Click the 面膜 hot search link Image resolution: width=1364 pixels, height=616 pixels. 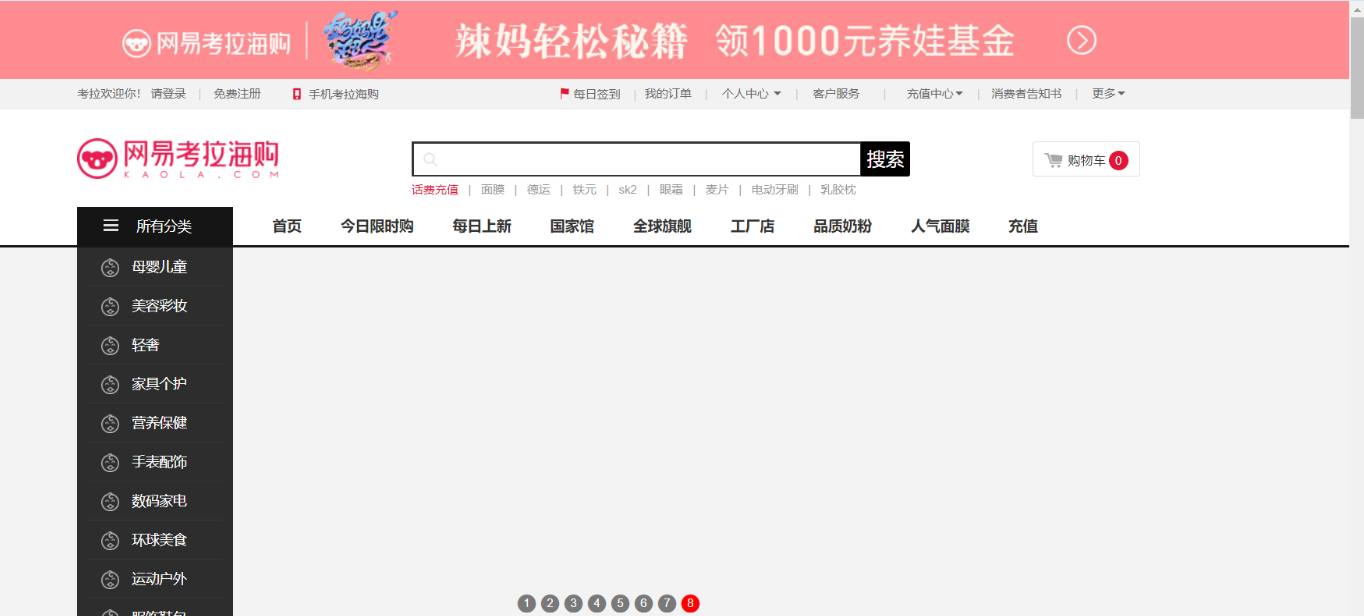(493, 189)
